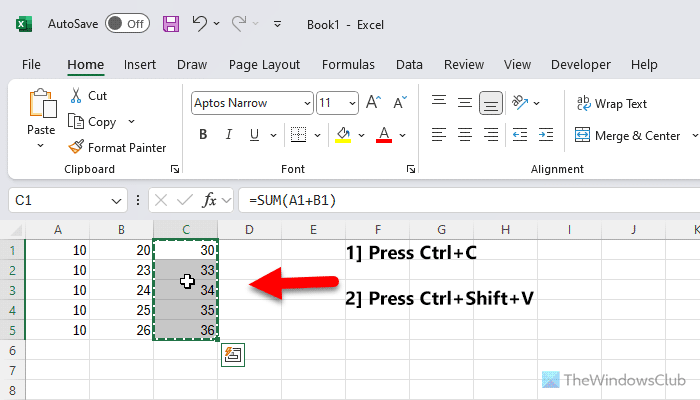Click the Orientation text angle icon

(520, 102)
